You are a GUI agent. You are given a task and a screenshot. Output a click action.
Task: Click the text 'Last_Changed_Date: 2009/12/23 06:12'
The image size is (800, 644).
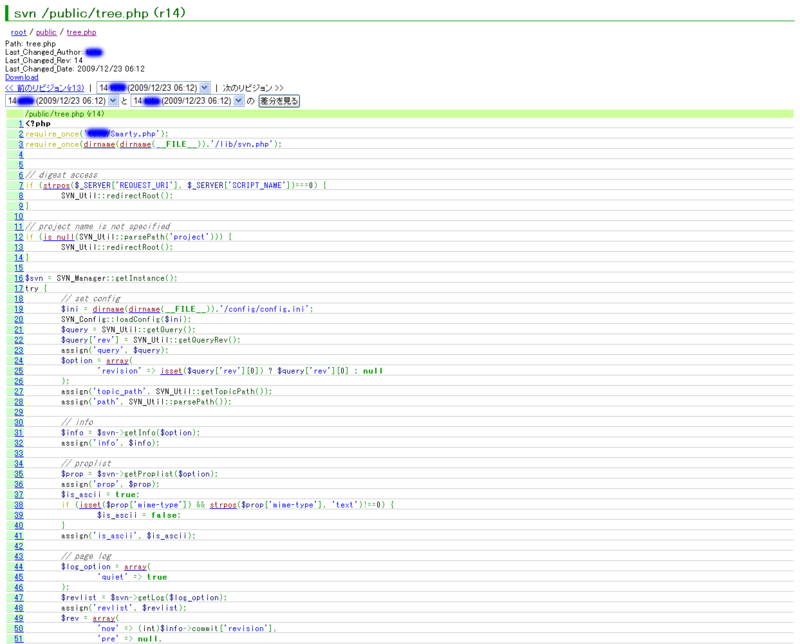click(75, 69)
